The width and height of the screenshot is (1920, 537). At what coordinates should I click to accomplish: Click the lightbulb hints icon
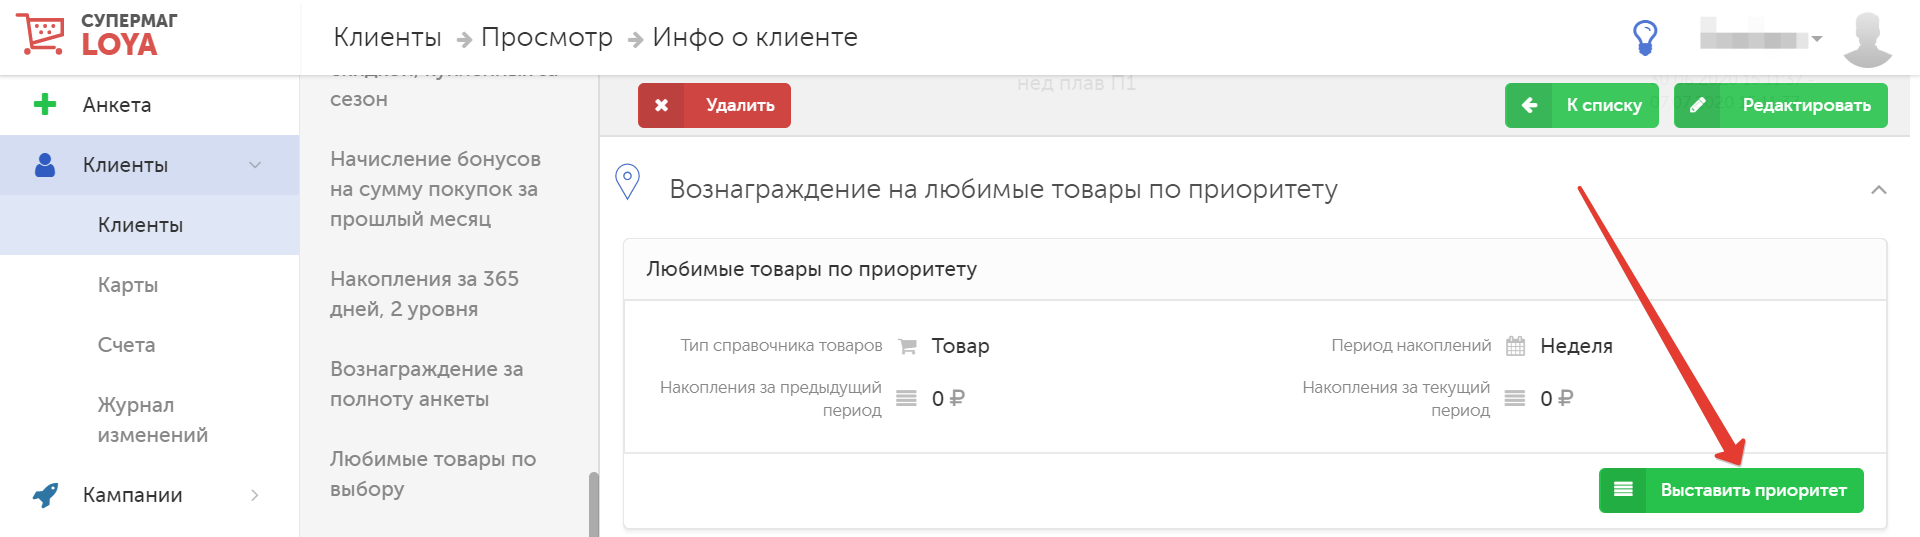pyautogui.click(x=1644, y=38)
